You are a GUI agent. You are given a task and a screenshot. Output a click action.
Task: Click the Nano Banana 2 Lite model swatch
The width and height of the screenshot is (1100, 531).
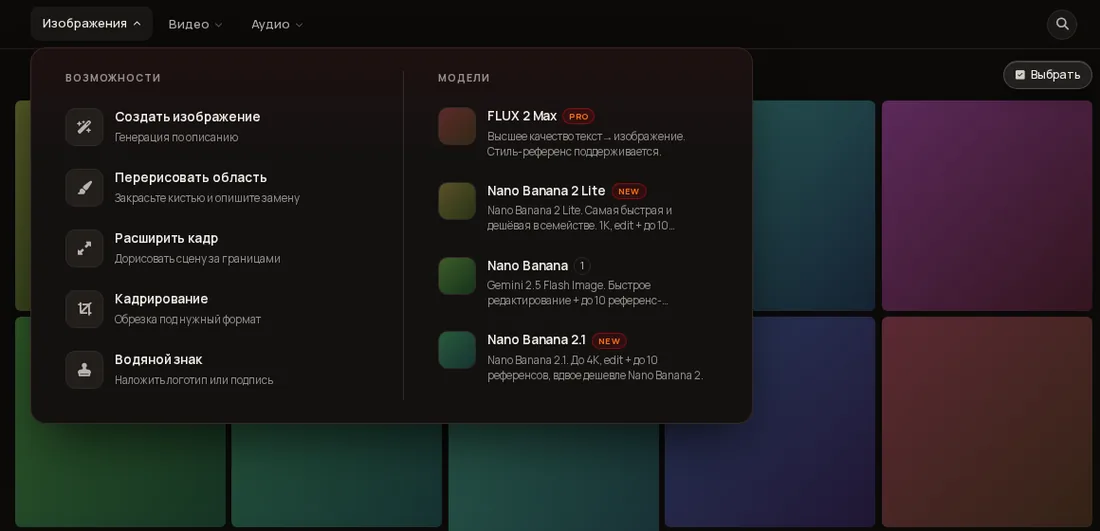(x=457, y=201)
